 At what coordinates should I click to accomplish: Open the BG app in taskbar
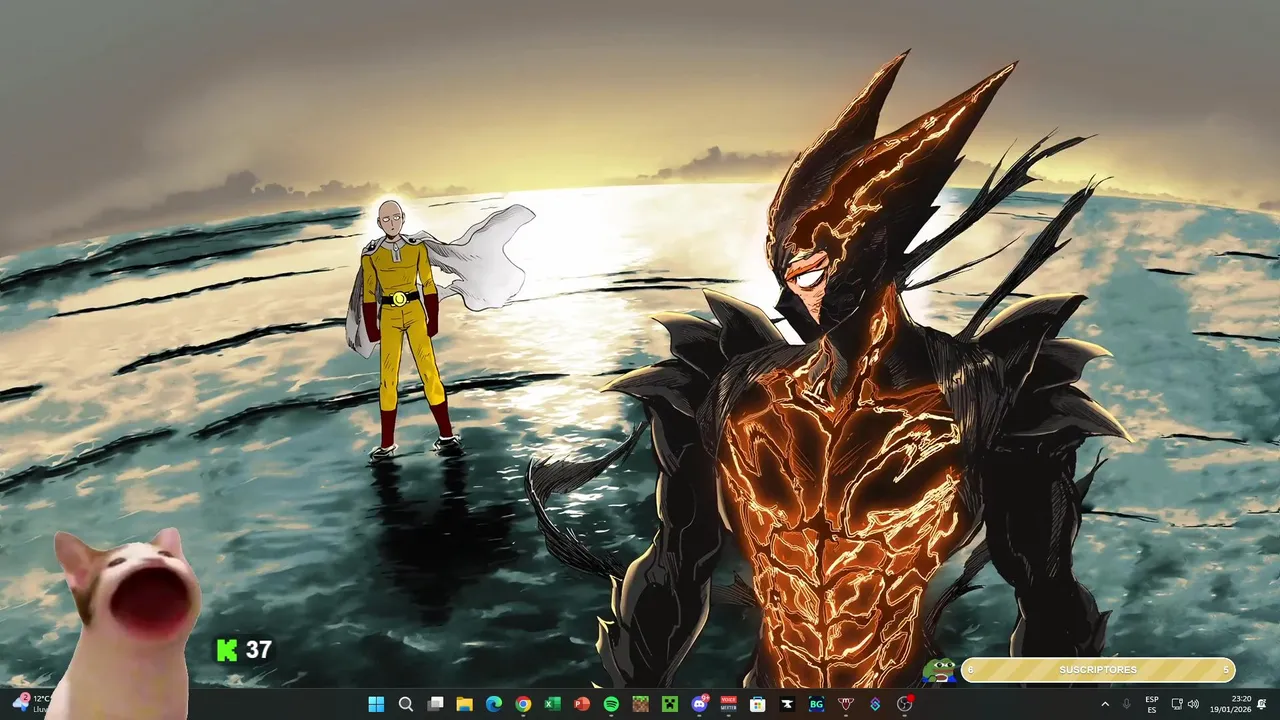click(817, 704)
